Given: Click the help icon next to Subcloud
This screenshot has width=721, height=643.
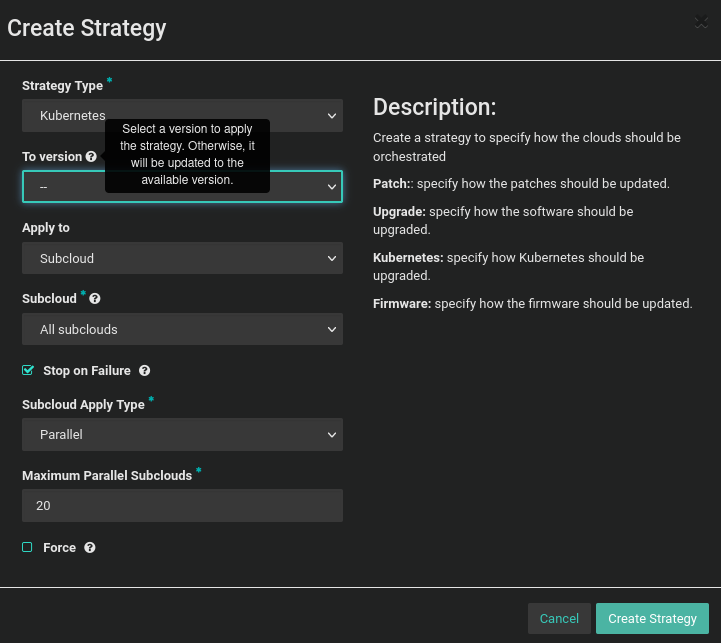Looking at the screenshot, I should tap(95, 299).
